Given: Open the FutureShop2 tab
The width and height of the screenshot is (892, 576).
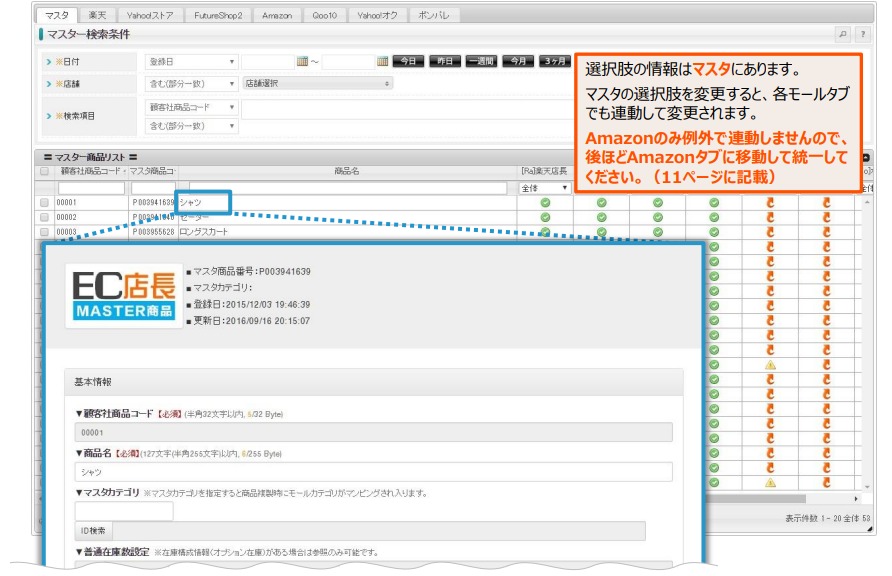Looking at the screenshot, I should (218, 15).
